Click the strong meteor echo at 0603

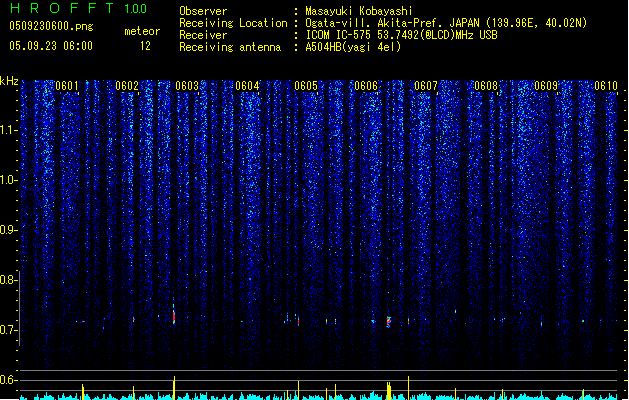coord(174,315)
